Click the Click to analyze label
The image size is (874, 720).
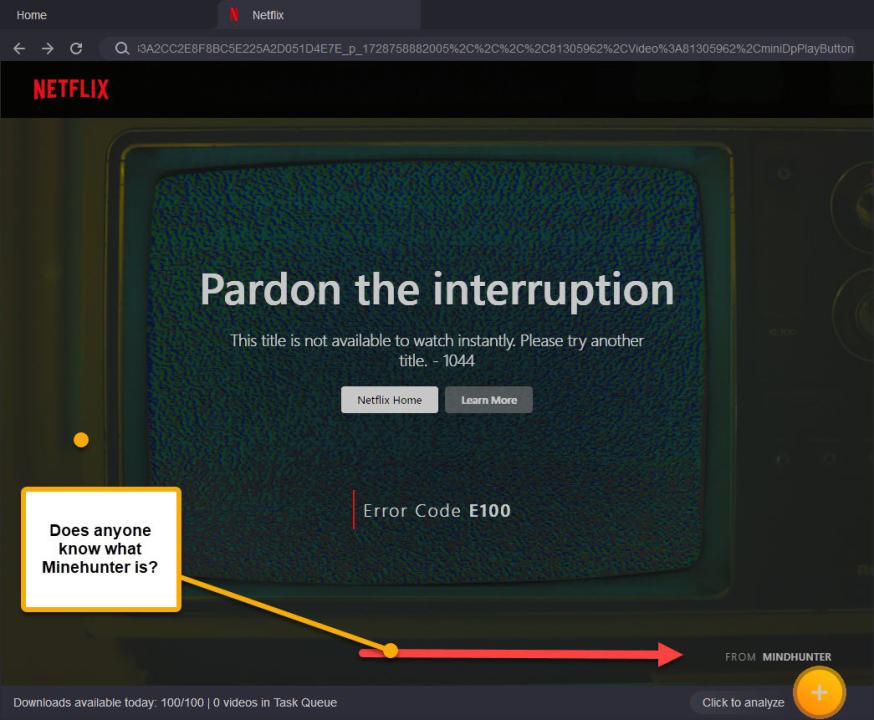pyautogui.click(x=743, y=703)
